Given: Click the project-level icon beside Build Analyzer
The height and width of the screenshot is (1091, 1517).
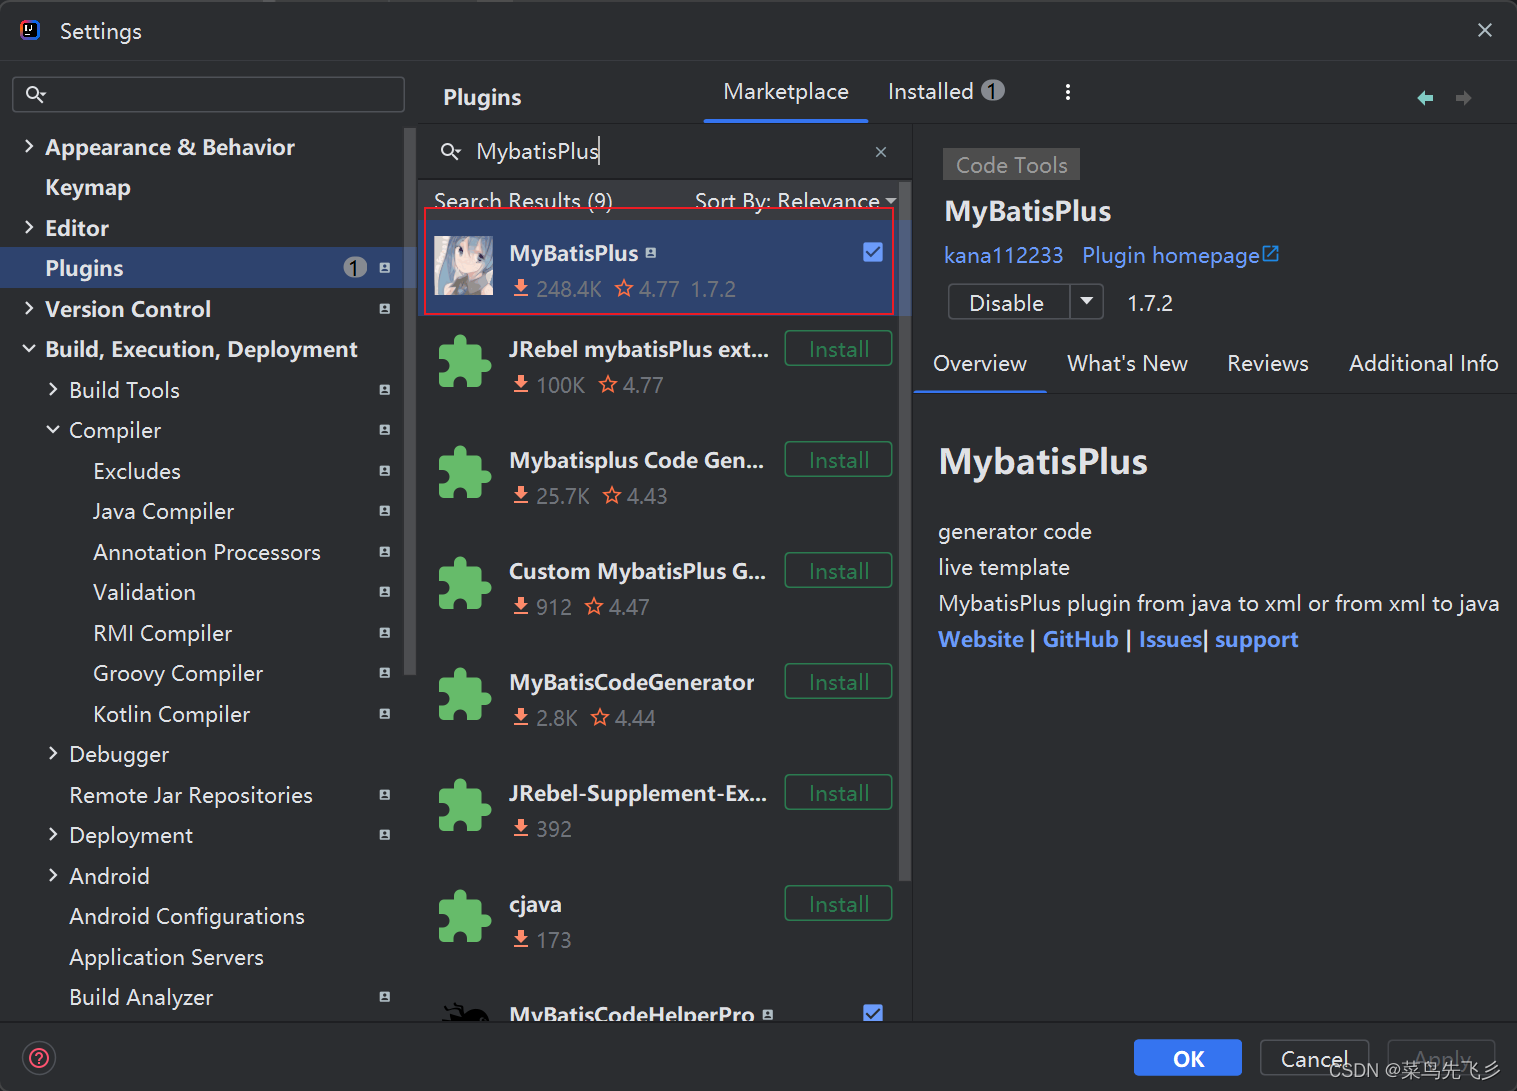Looking at the screenshot, I should point(385,997).
